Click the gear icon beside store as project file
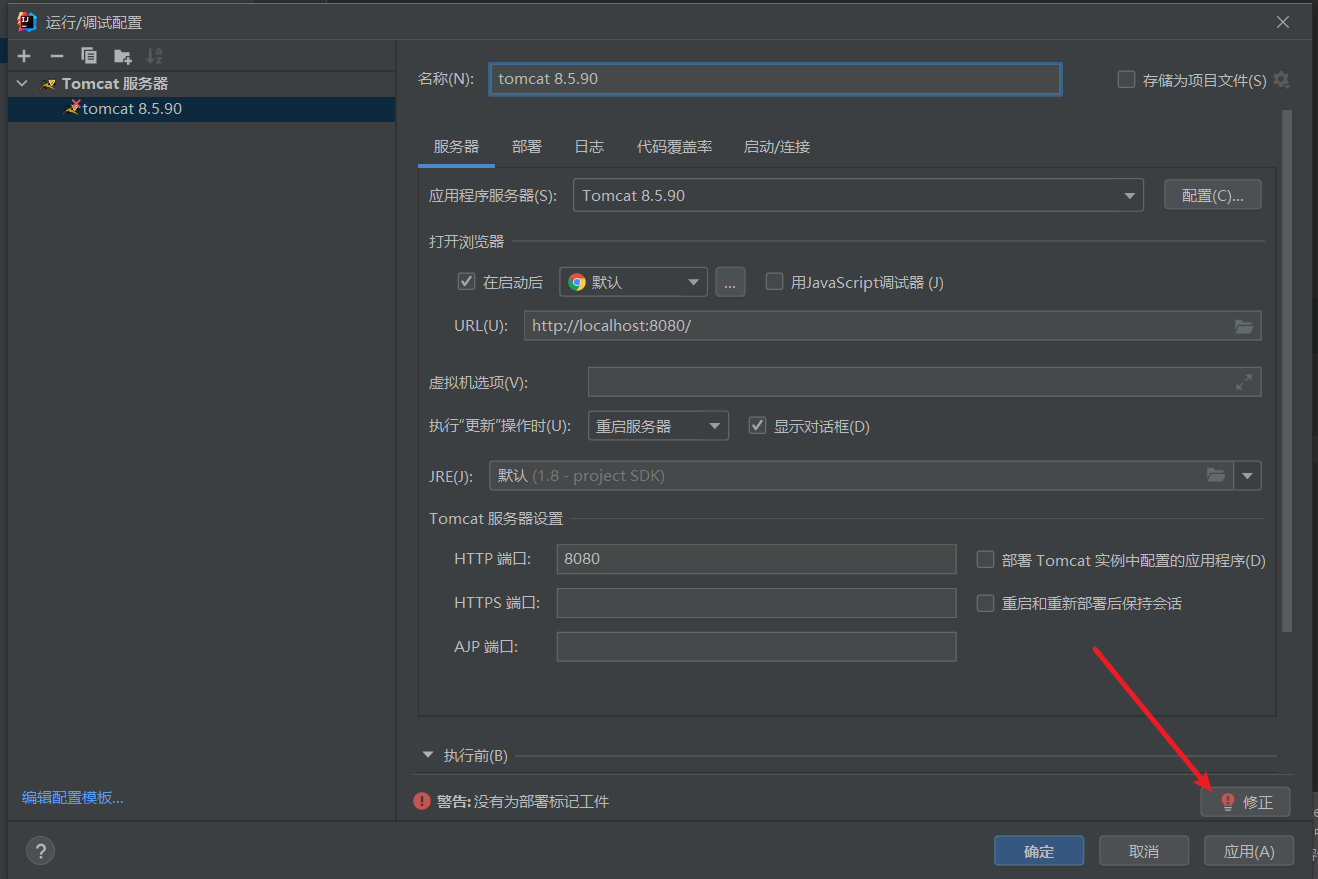This screenshot has width=1318, height=879. point(1281,80)
